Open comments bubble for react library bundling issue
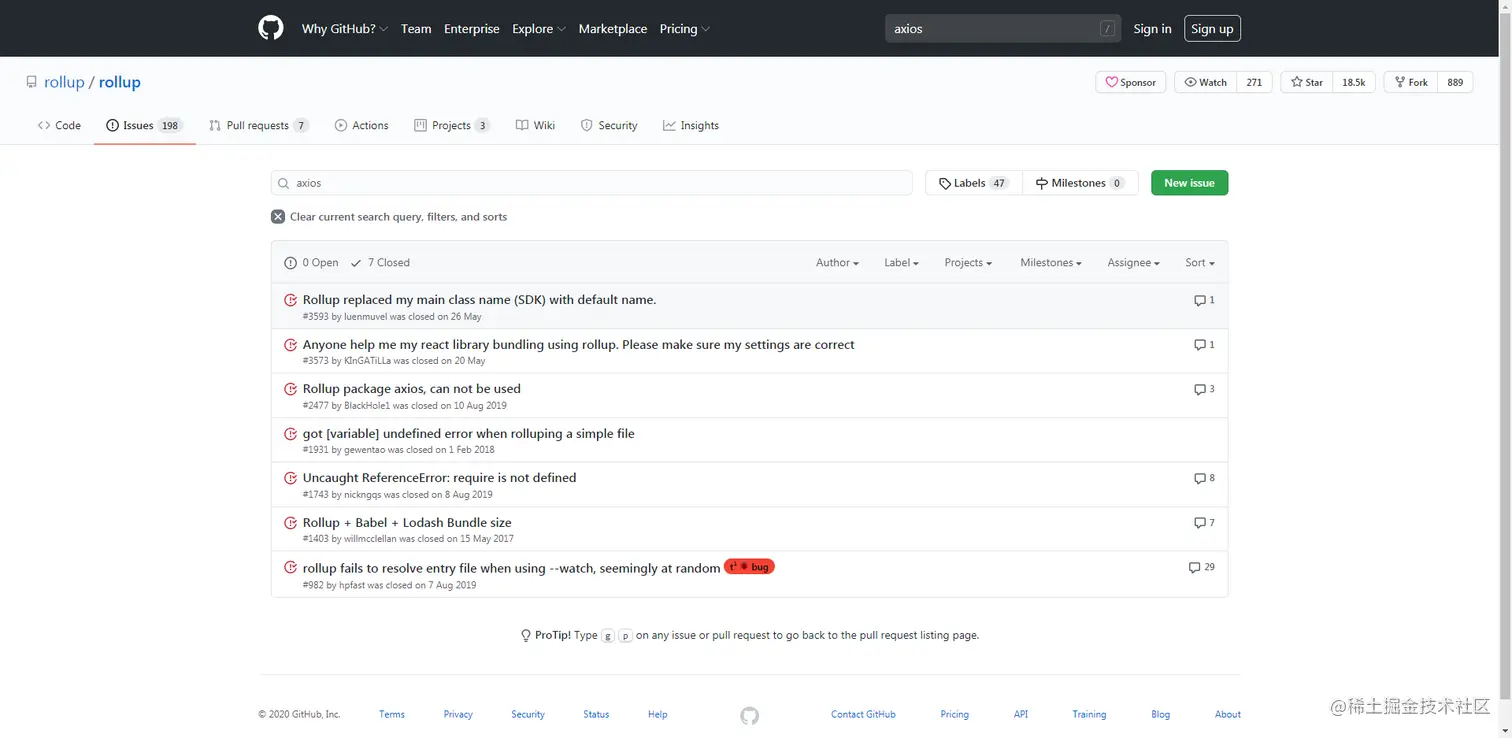The height and width of the screenshot is (738, 1512). pyautogui.click(x=1204, y=344)
